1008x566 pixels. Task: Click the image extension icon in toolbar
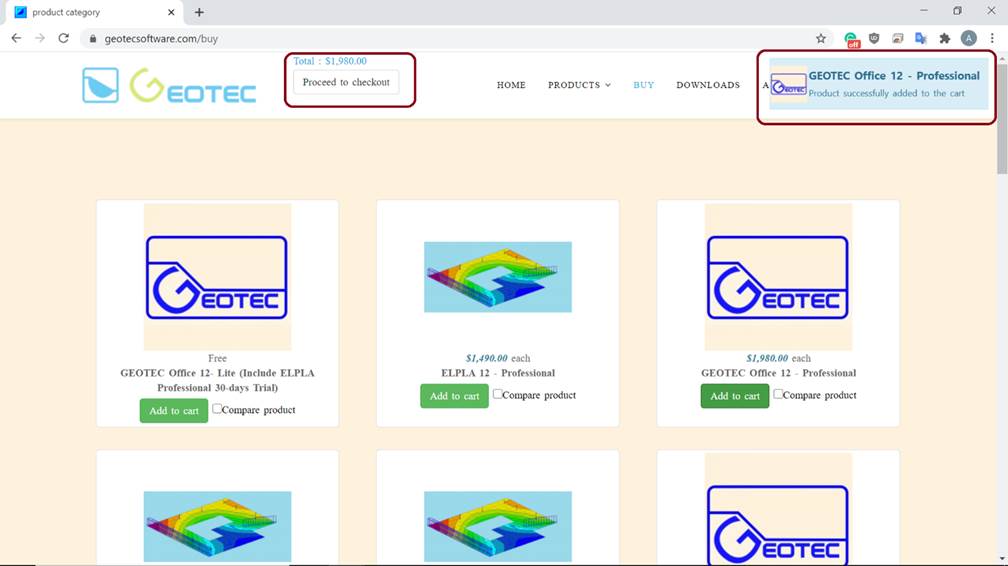(x=897, y=39)
